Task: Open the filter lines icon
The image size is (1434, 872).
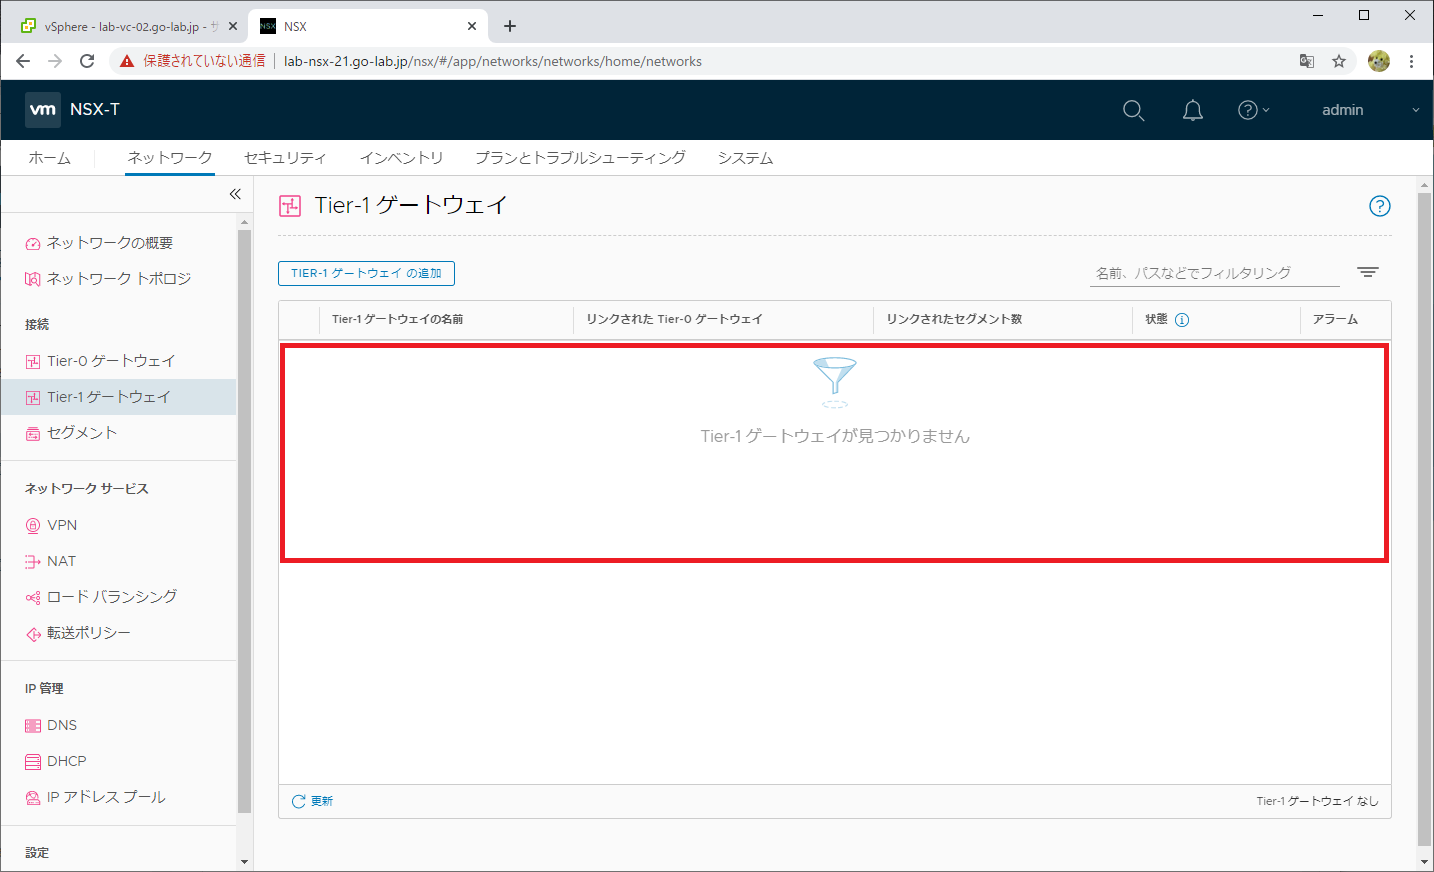Action: pos(1368,272)
